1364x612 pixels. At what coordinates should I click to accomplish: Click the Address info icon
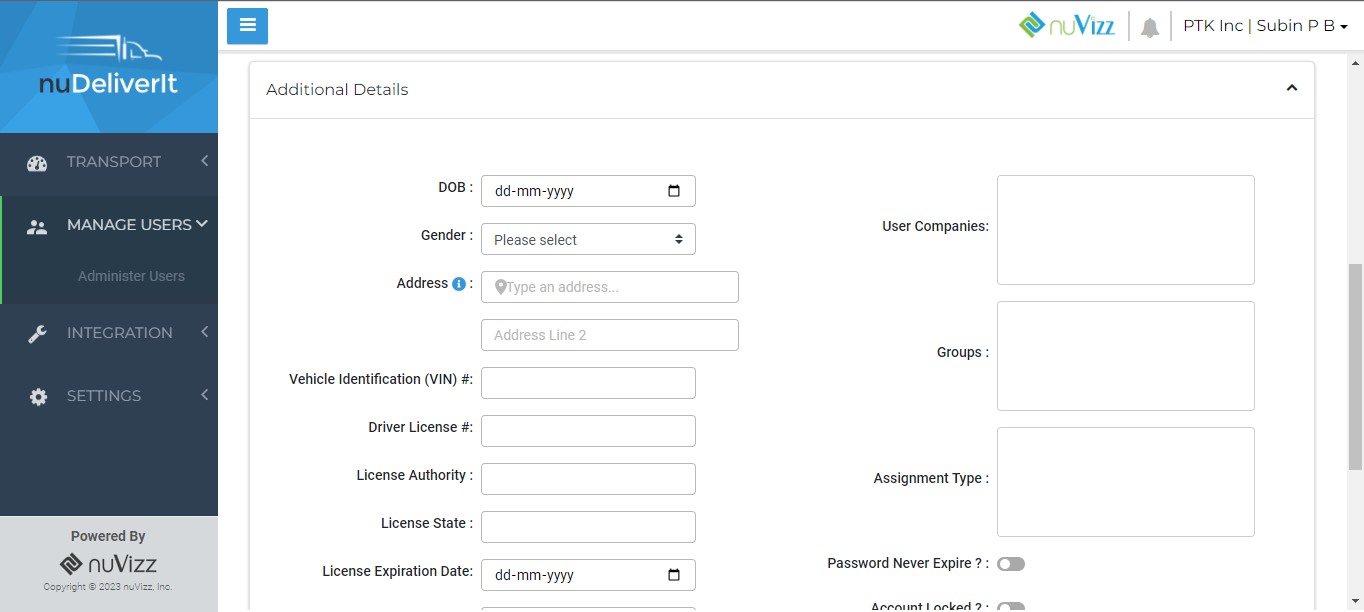(x=459, y=284)
